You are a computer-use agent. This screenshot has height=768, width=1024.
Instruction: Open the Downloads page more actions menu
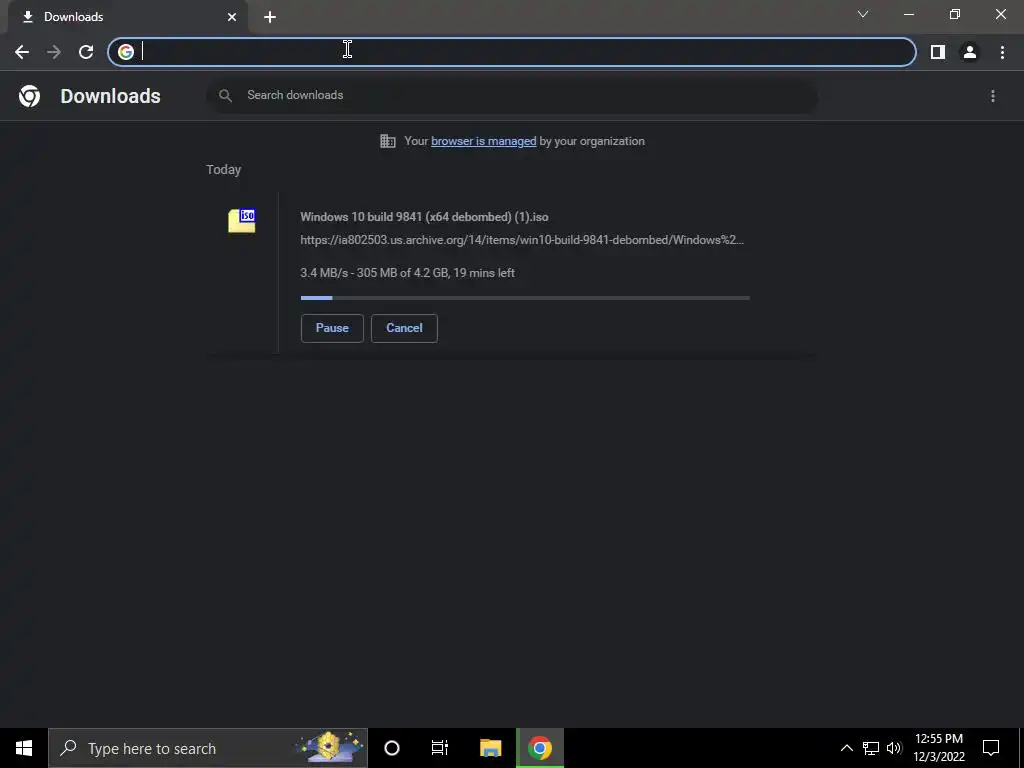tap(993, 96)
